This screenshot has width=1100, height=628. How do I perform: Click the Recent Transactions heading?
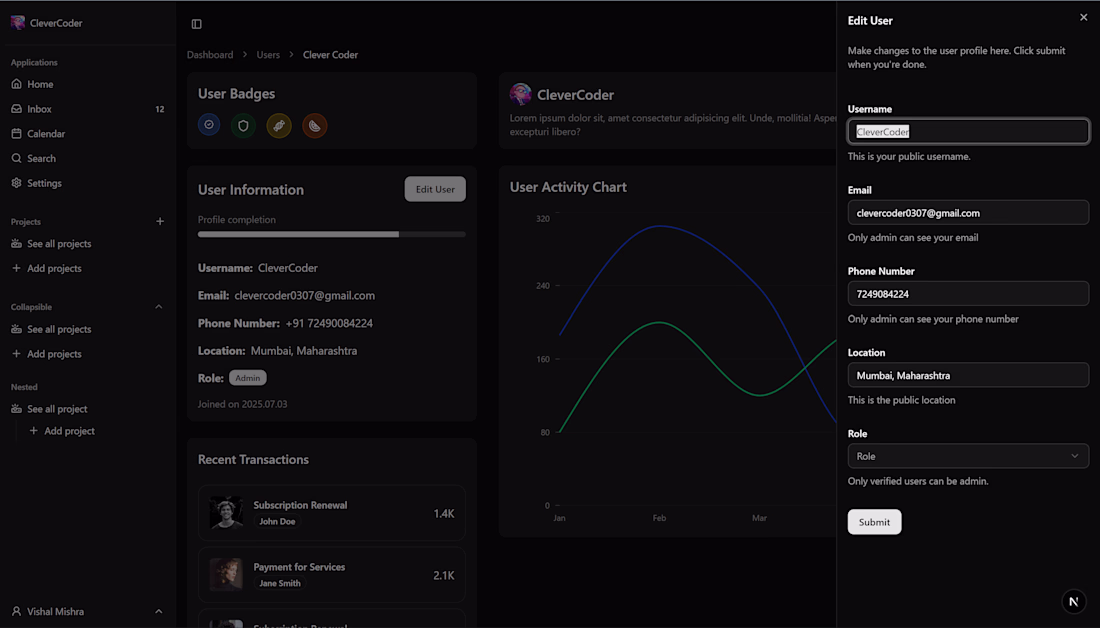point(253,460)
